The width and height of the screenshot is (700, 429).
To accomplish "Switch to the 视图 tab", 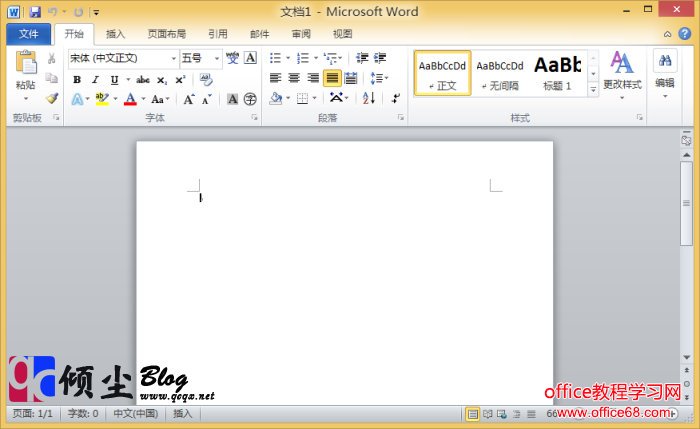I will pos(342,34).
